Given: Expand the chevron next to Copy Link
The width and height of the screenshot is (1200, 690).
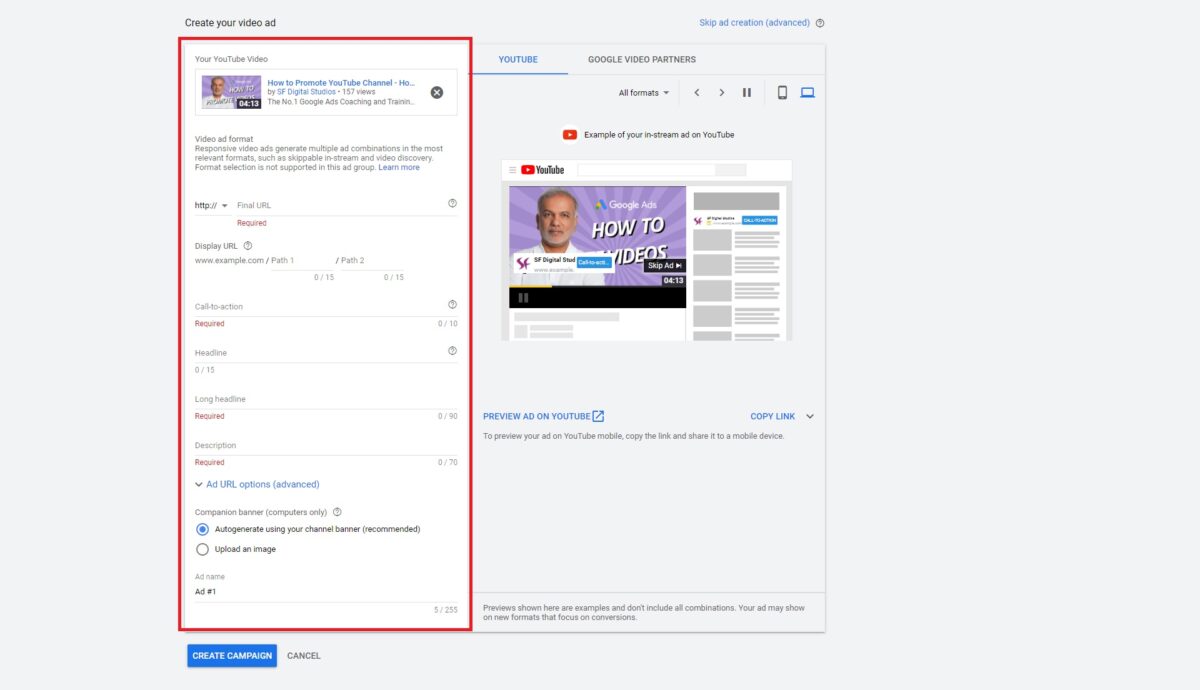Looking at the screenshot, I should coord(810,416).
